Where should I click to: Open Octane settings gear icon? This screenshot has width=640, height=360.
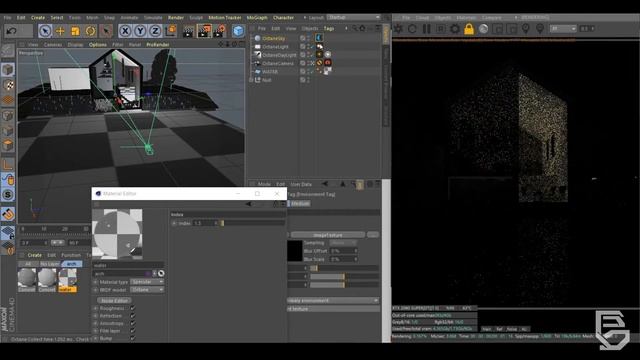(x=455, y=29)
